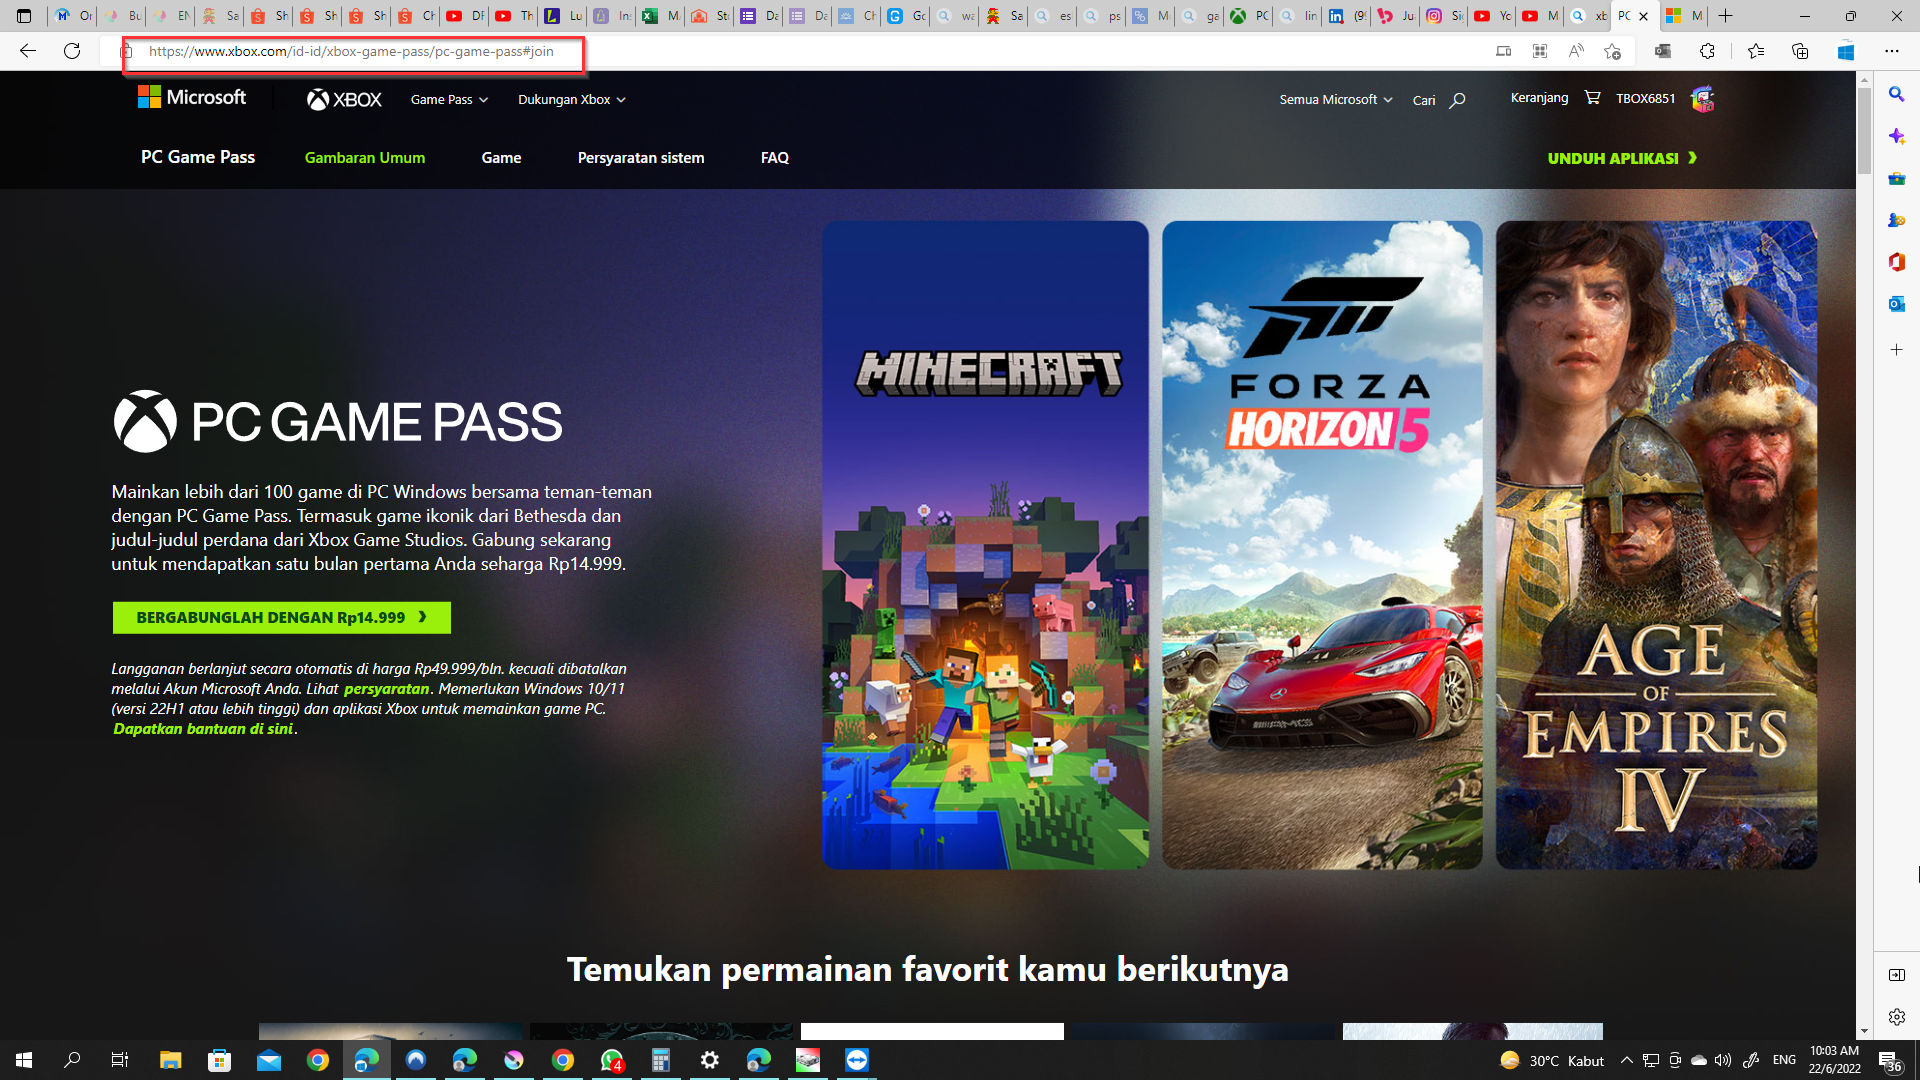This screenshot has height=1080, width=1920.
Task: Open the sidebar settings gear icon
Action: tap(1896, 1017)
